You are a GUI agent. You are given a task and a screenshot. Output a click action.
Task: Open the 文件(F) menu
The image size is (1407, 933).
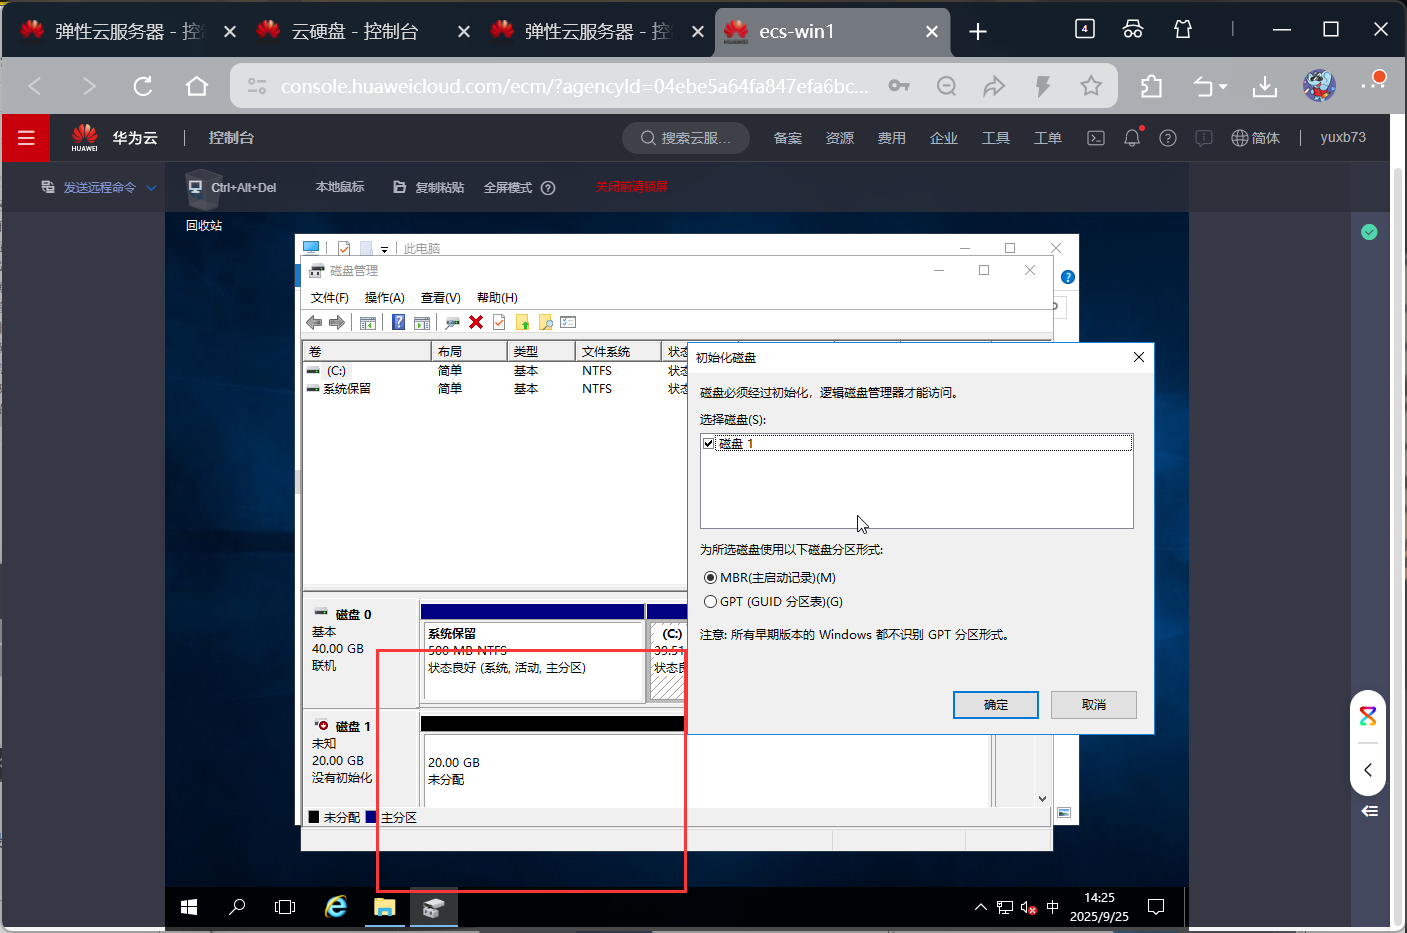coord(329,298)
